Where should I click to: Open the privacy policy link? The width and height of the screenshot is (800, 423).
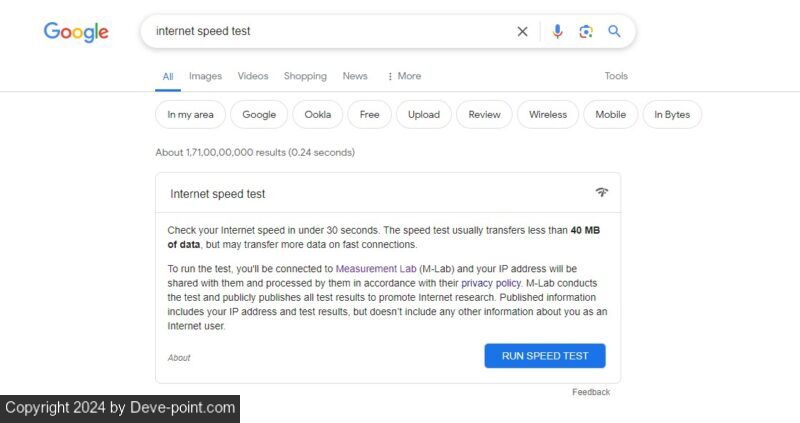point(491,283)
